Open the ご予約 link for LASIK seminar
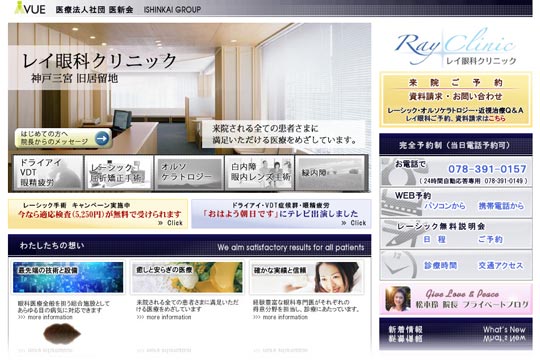The width and height of the screenshot is (540, 360). 490,239
